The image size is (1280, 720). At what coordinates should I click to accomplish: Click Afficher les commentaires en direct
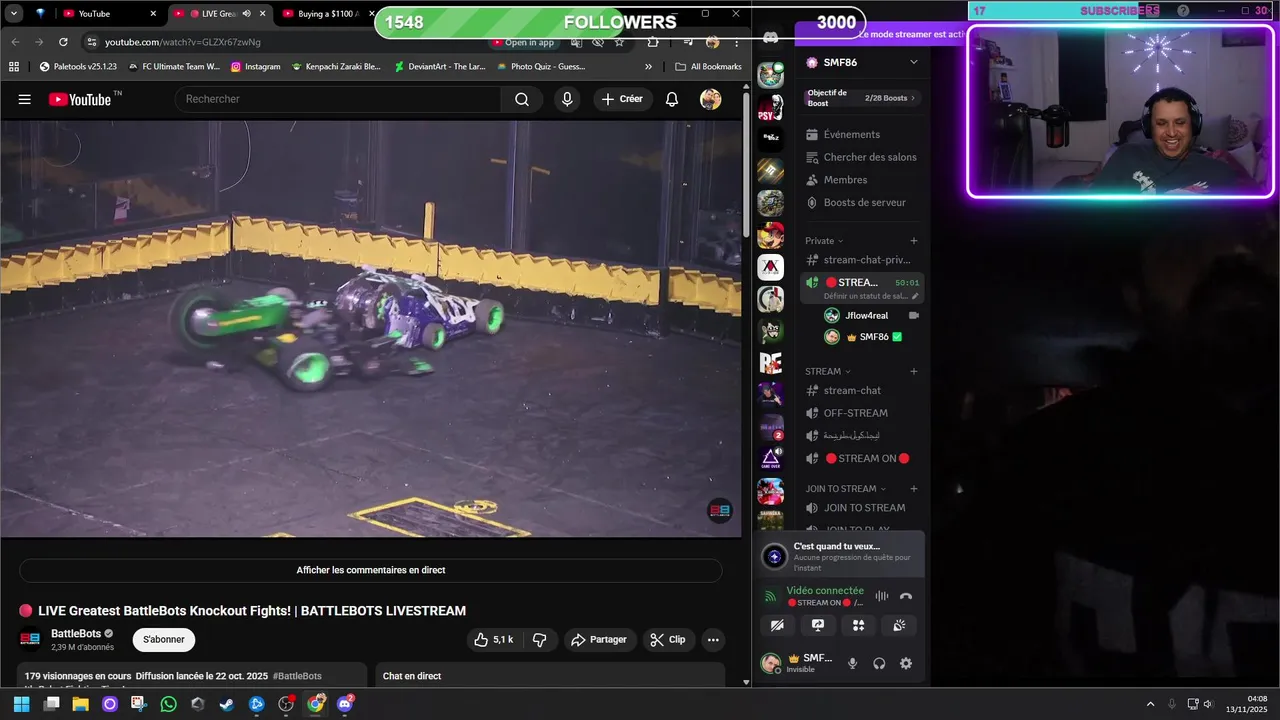coord(371,570)
